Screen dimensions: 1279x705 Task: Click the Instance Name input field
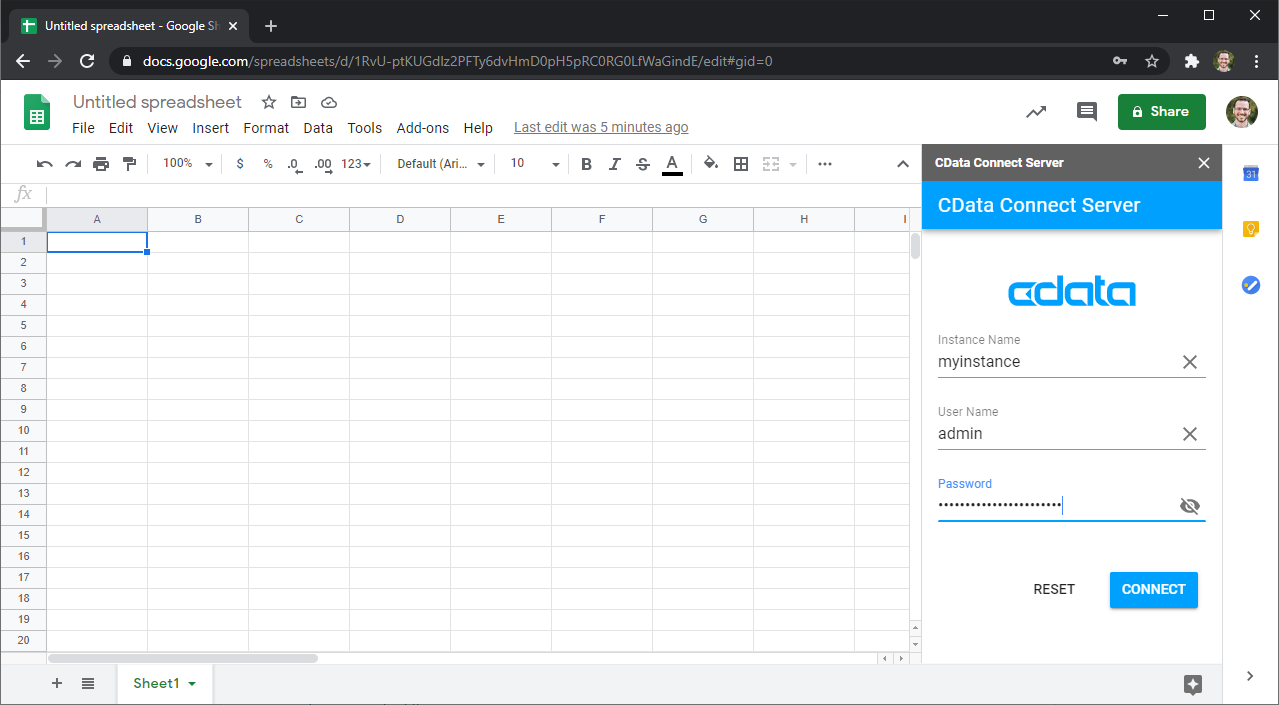point(1055,362)
